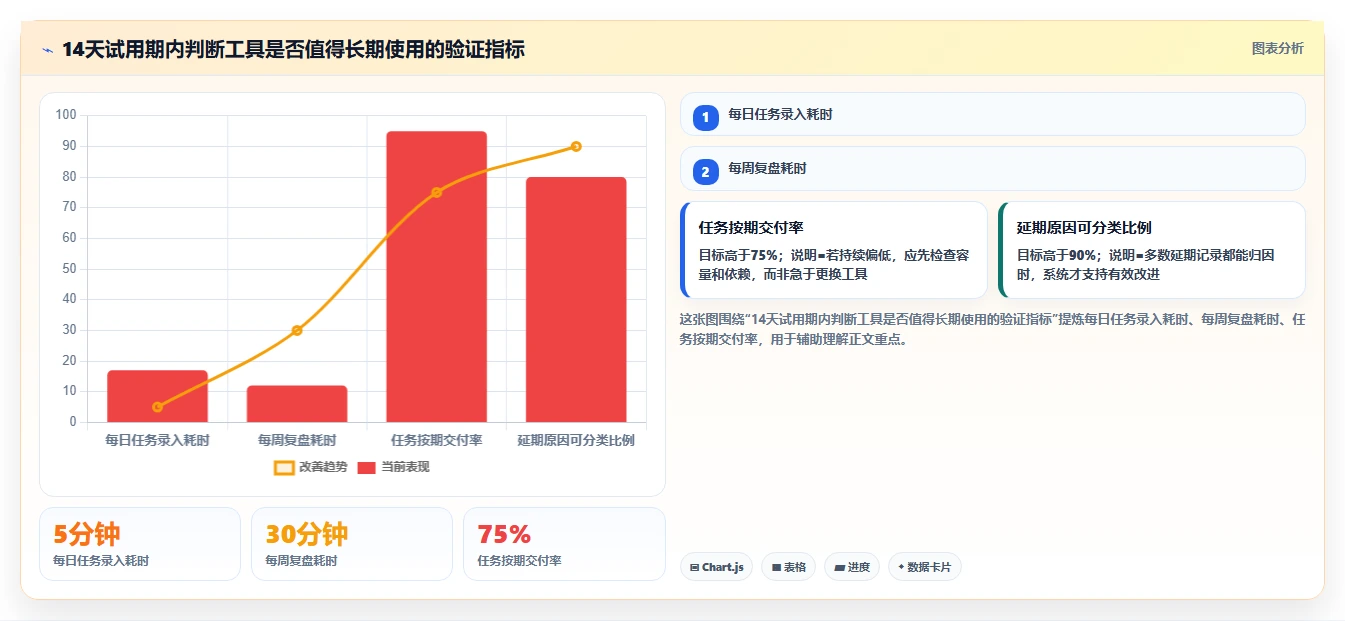1345x621 pixels.
Task: Click y-axis value 100
Action: [x=66, y=115]
